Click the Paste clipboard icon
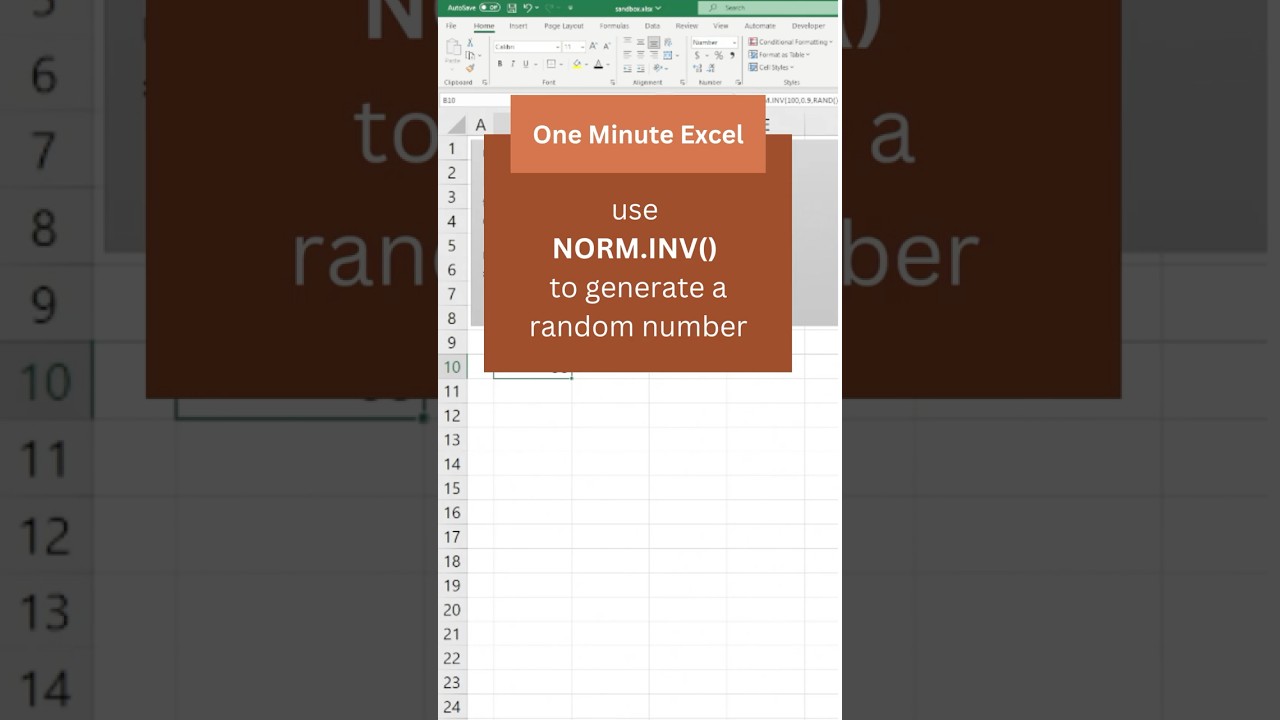Screen dimensions: 1280x720 453,48
